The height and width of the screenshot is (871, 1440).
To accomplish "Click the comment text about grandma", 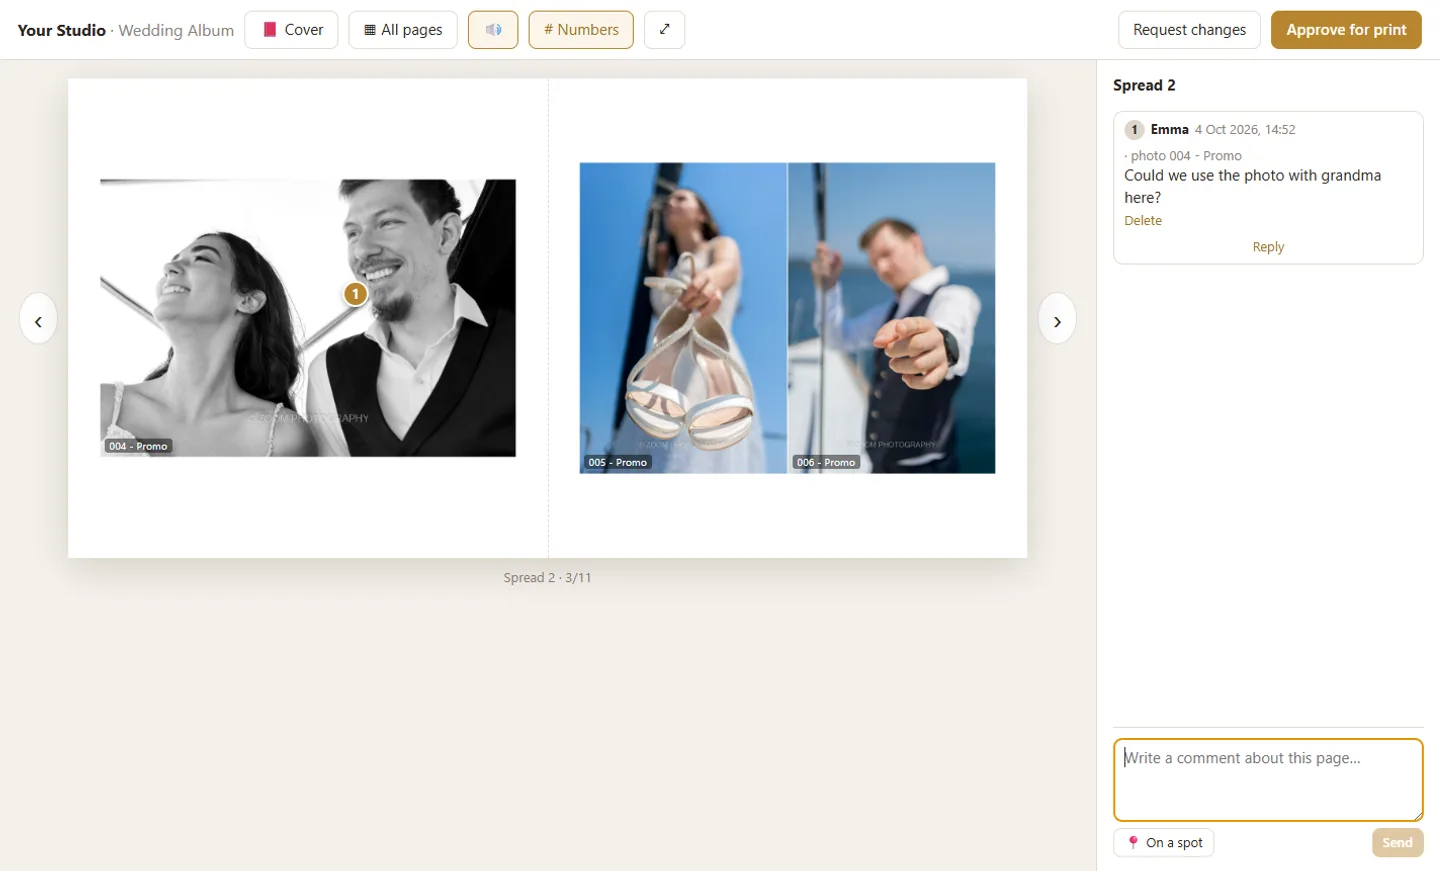I will click(1252, 187).
